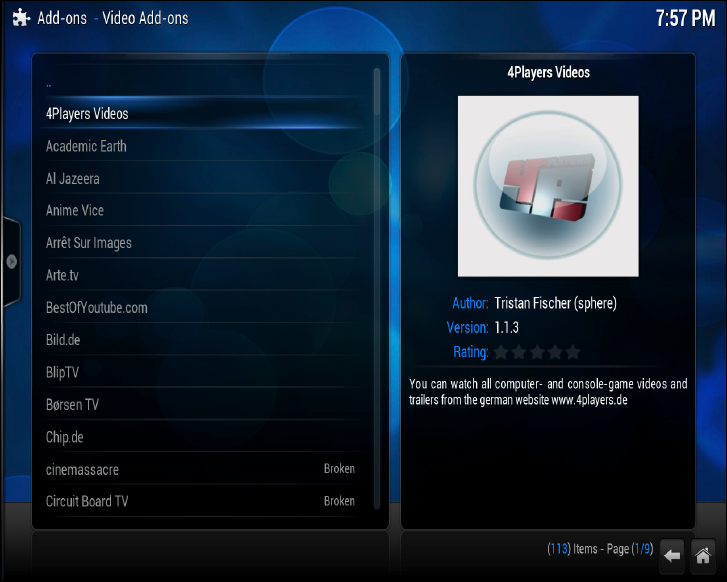Image resolution: width=727 pixels, height=582 pixels.
Task: Click the add-on description text
Action: coord(548,392)
